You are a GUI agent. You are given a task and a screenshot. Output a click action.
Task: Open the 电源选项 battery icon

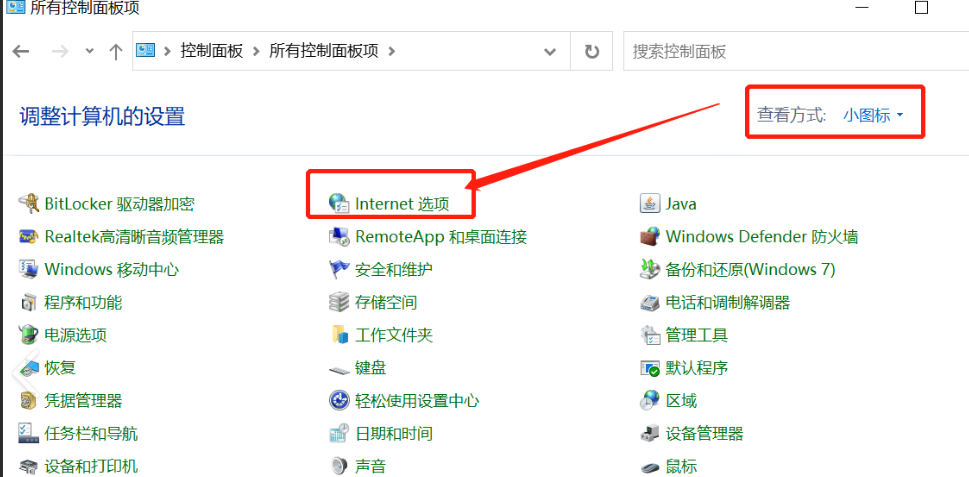[29, 335]
